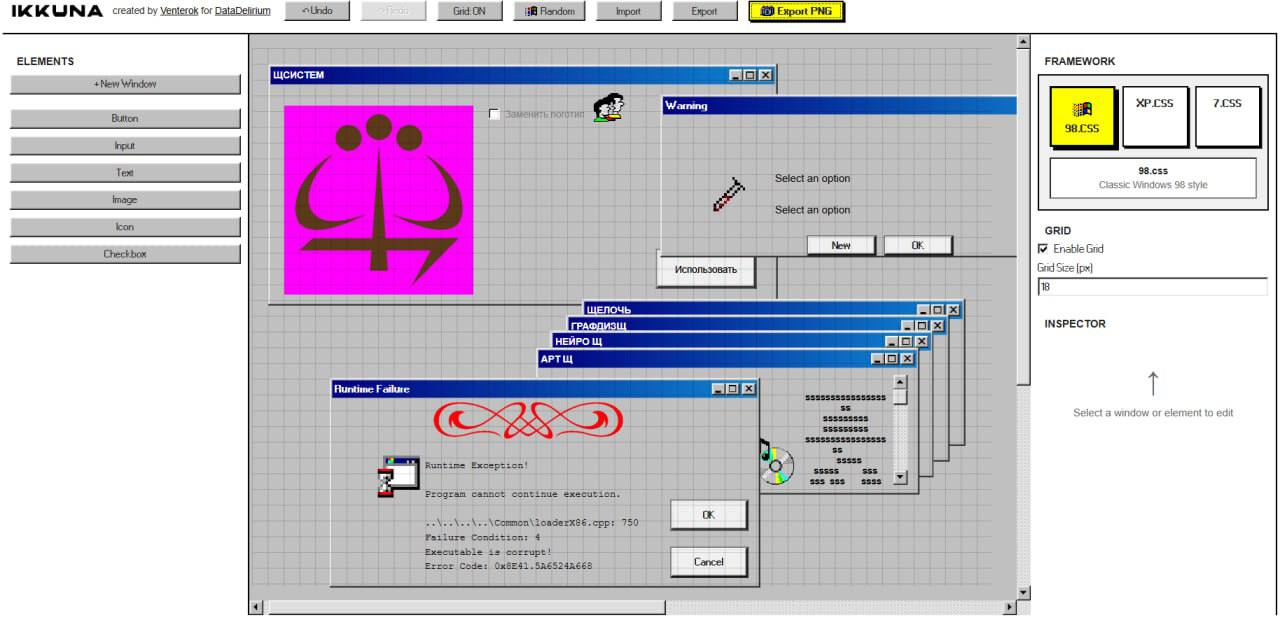Click the Grid Size input field

(1152, 287)
